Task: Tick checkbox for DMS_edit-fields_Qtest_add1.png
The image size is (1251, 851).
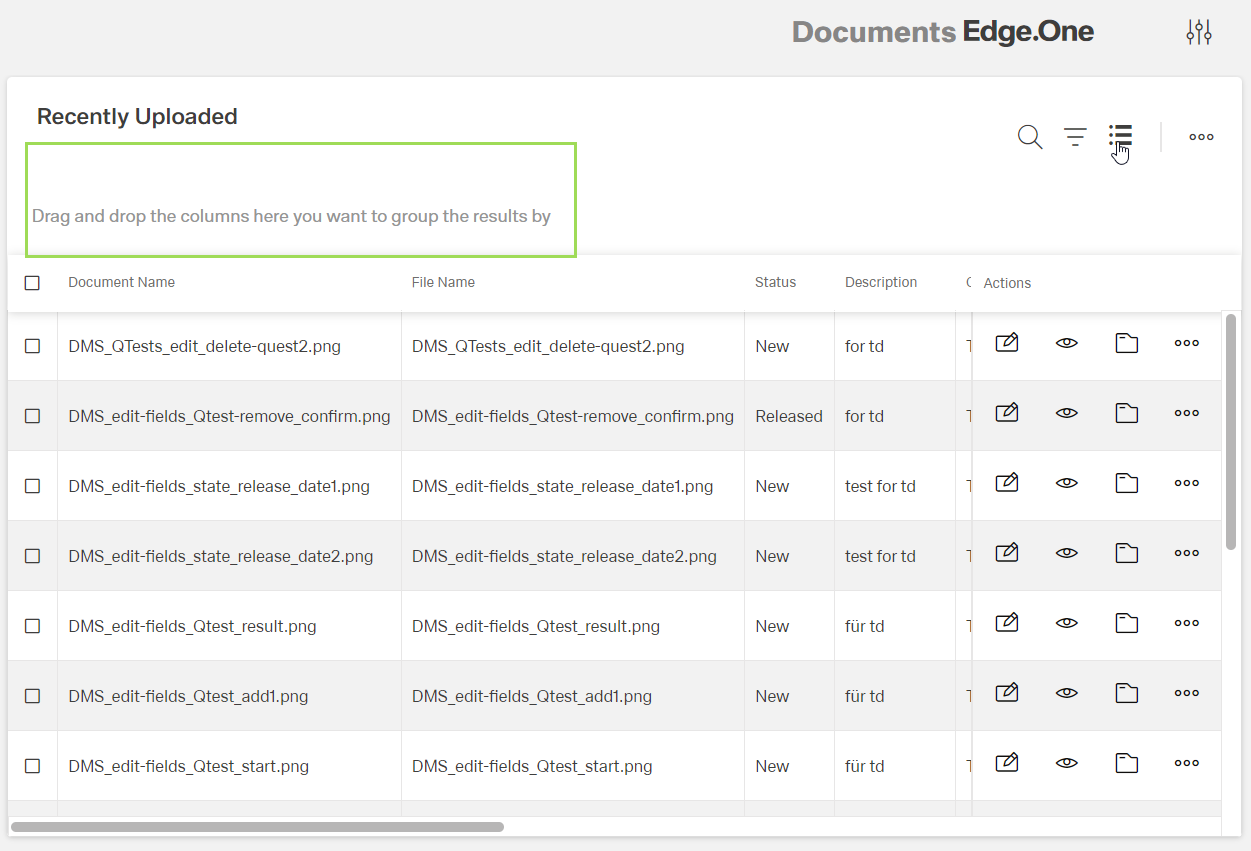Action: [x=32, y=696]
